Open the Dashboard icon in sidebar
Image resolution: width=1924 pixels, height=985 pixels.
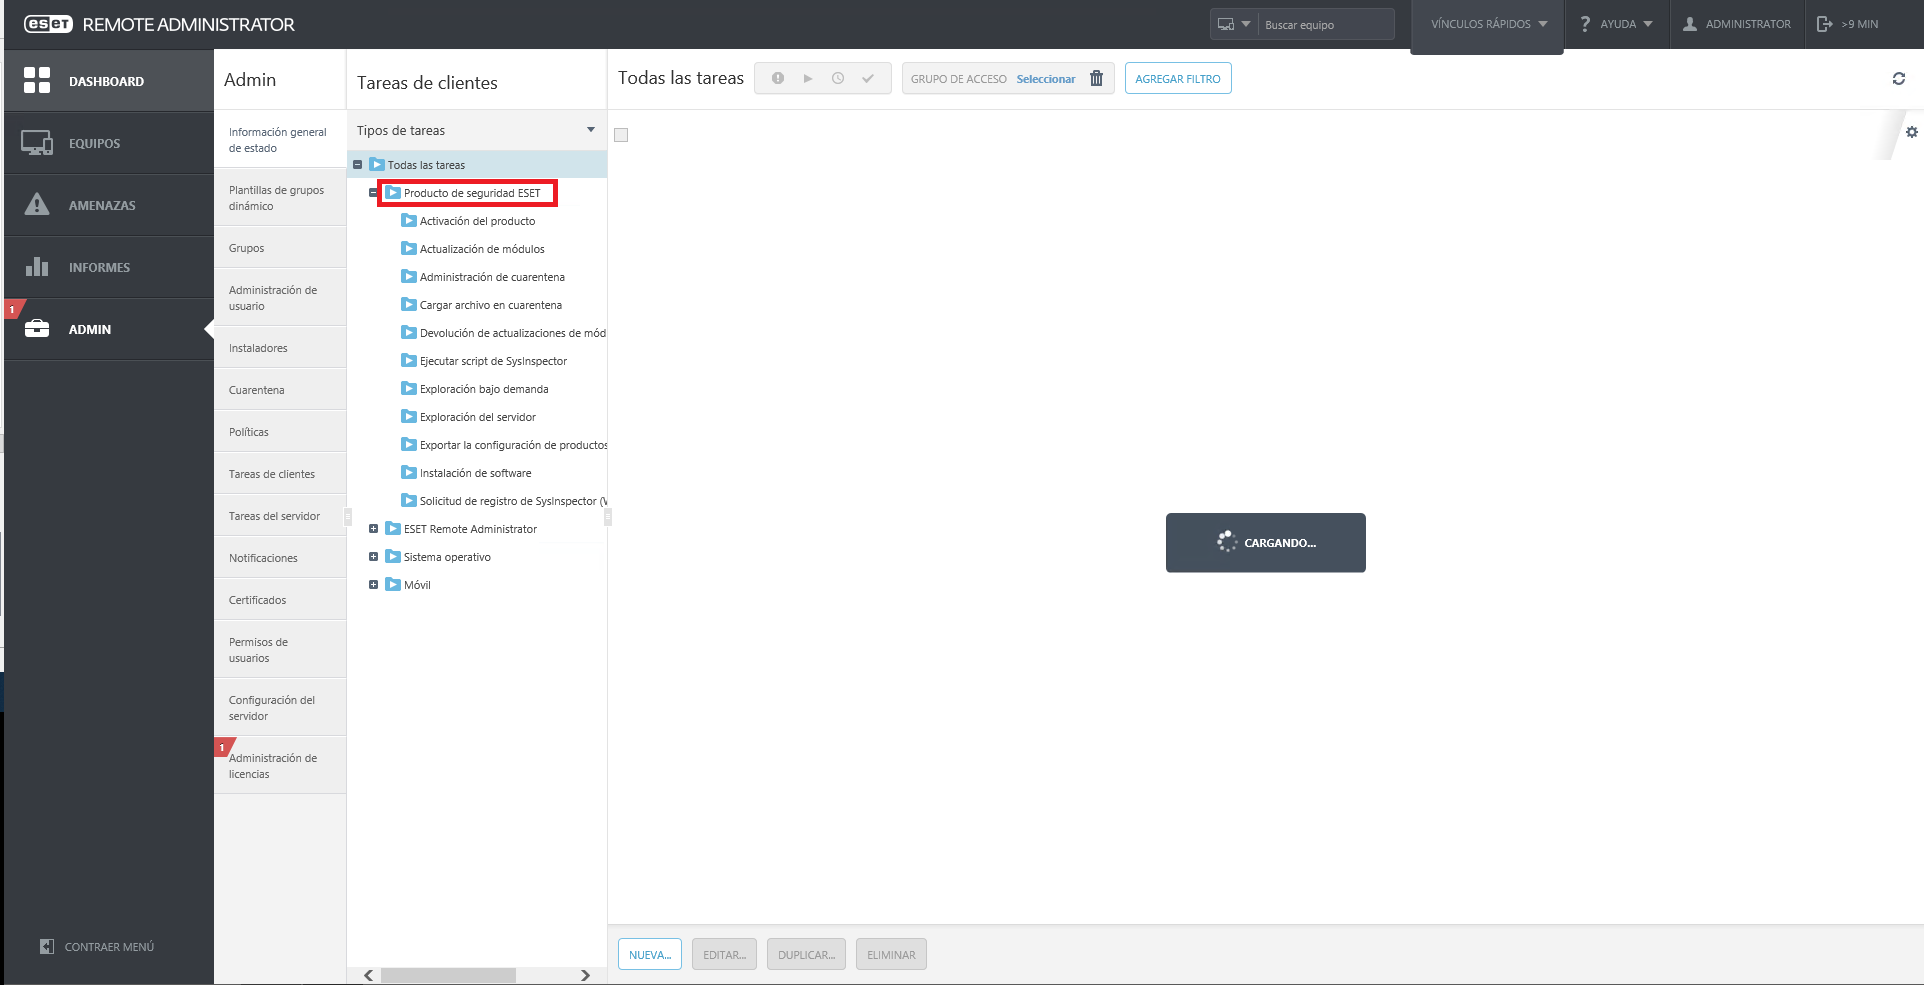(37, 80)
